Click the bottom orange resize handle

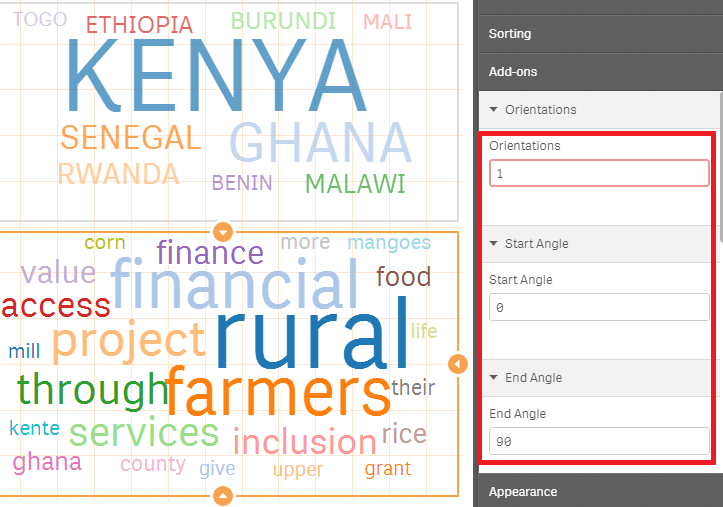(x=224, y=495)
